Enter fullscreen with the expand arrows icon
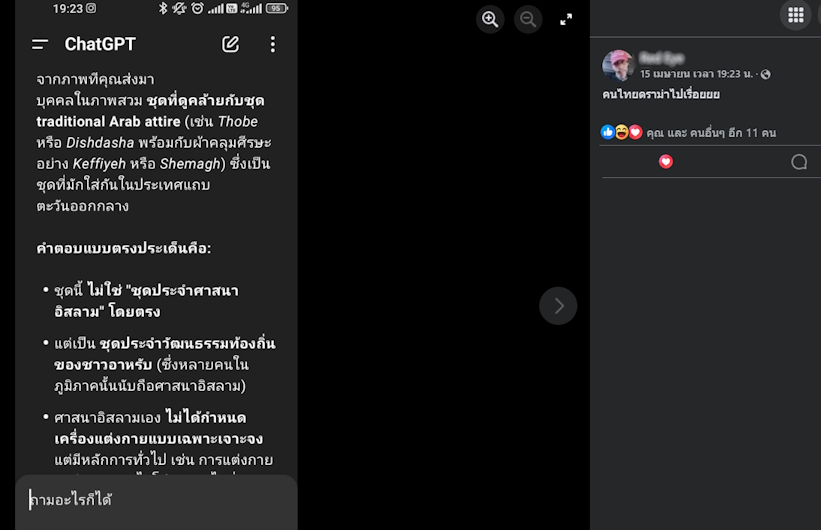 coord(566,20)
